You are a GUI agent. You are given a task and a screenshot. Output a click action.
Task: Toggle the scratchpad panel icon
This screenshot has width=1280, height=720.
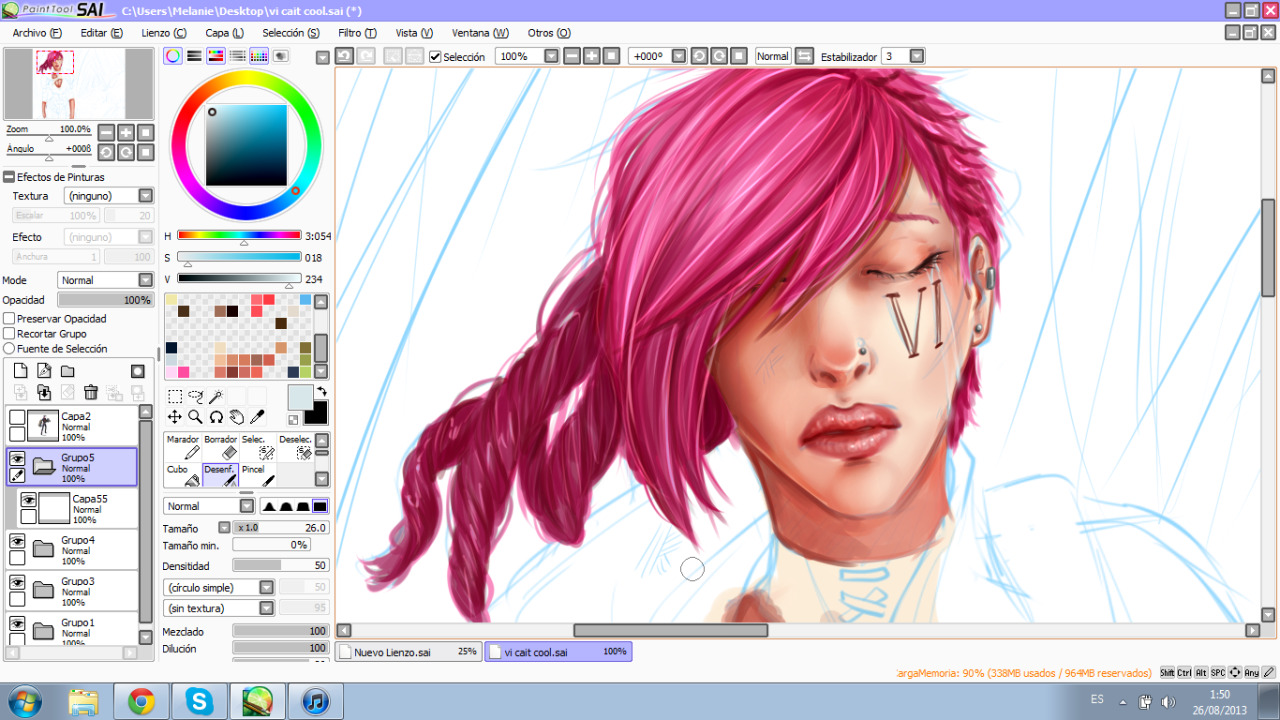(280, 56)
